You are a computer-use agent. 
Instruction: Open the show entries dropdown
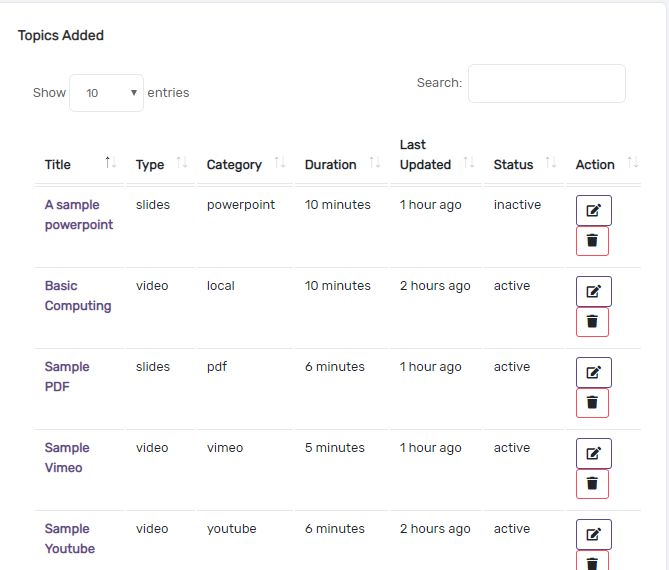pyautogui.click(x=106, y=93)
